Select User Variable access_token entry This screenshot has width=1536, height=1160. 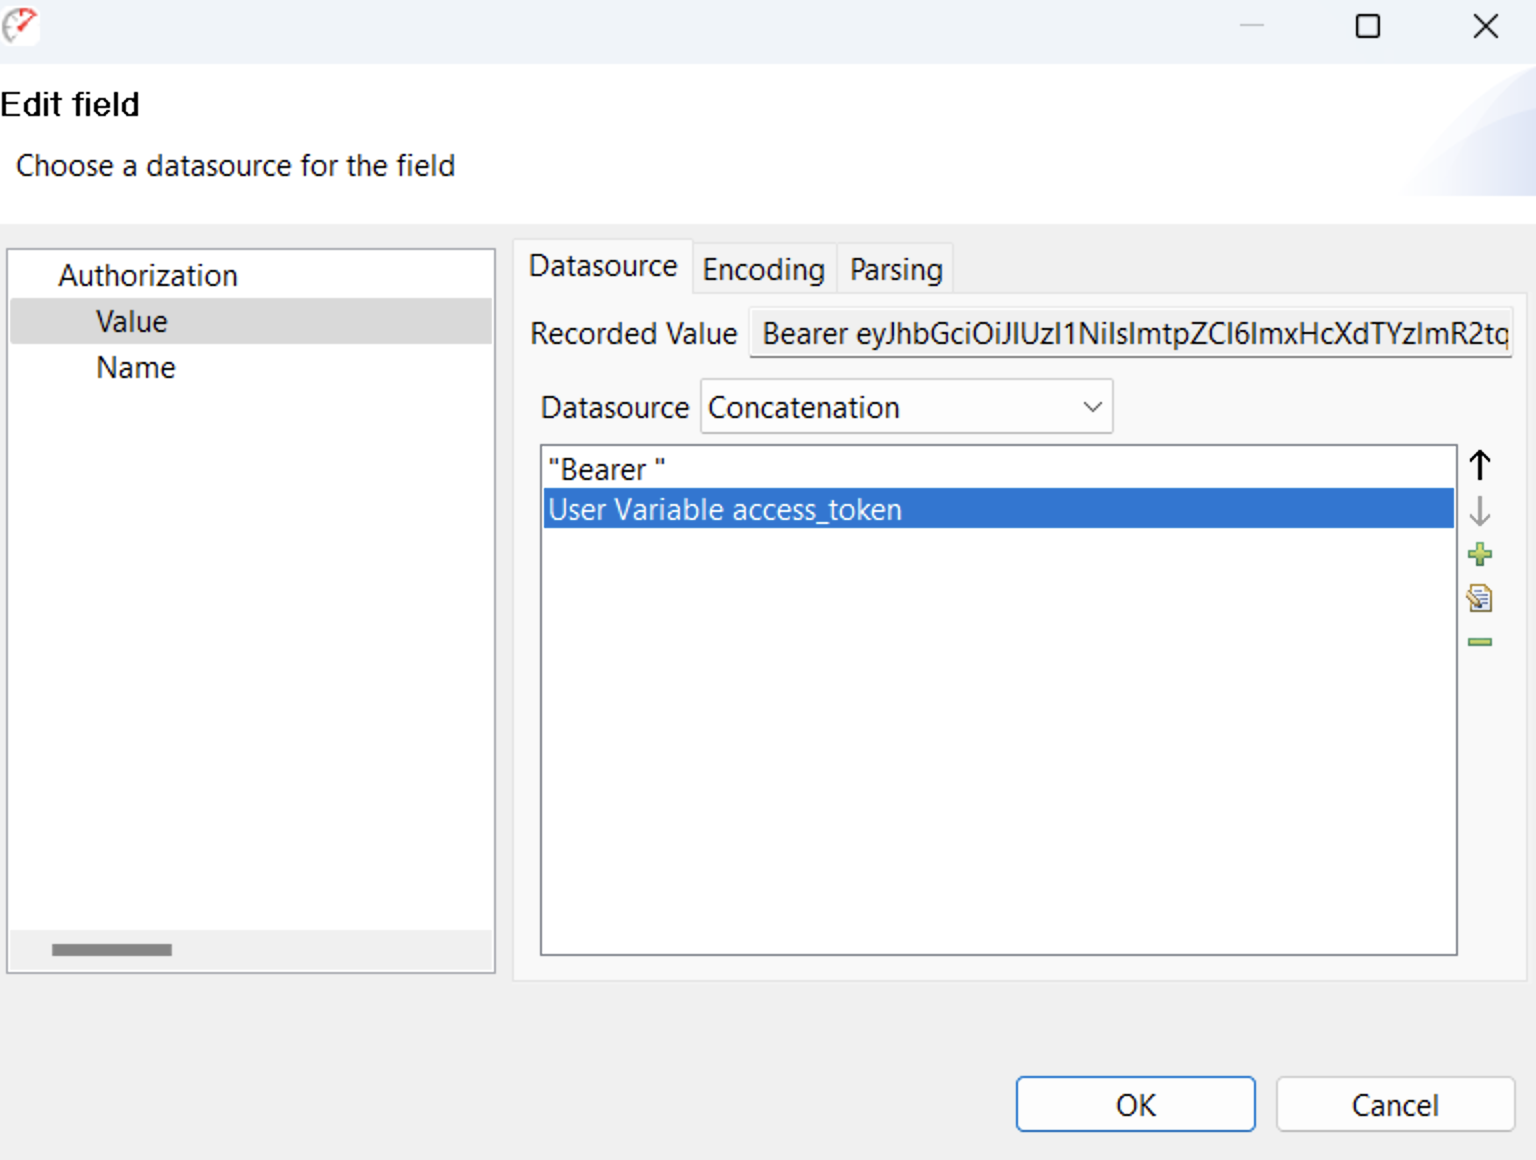pos(998,509)
